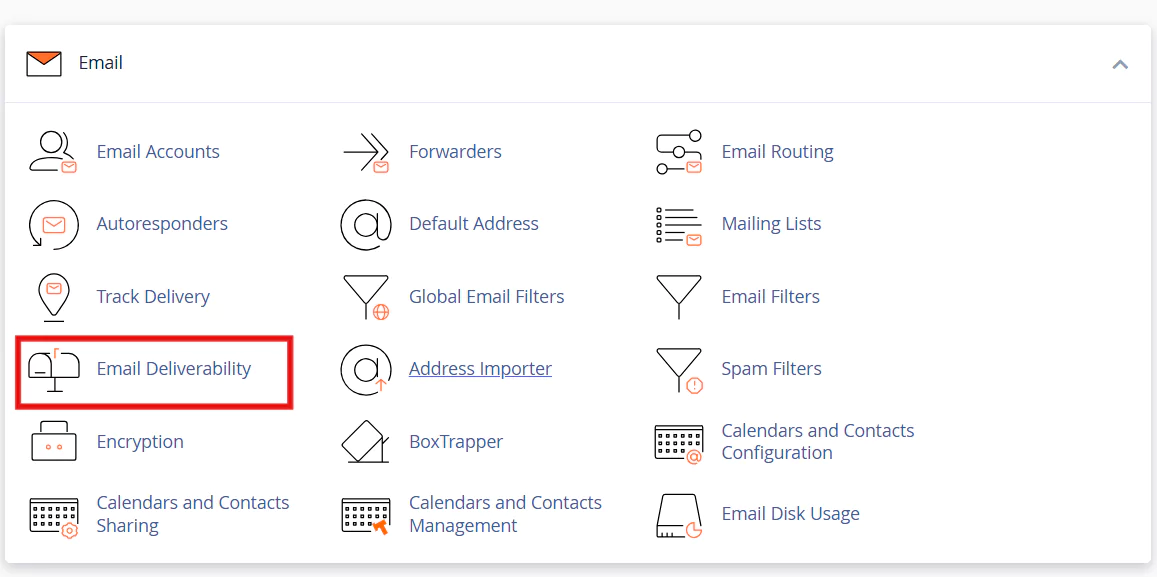
Task: Open the Track Delivery link
Action: [153, 297]
